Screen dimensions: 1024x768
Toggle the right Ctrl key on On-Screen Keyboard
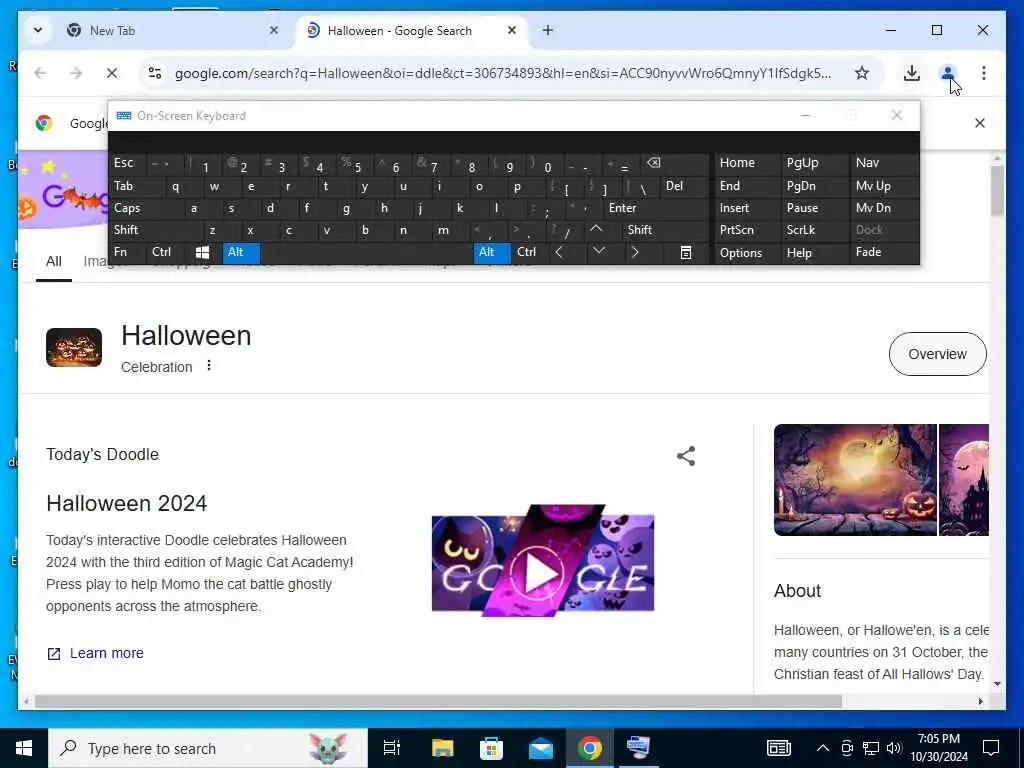pos(529,252)
